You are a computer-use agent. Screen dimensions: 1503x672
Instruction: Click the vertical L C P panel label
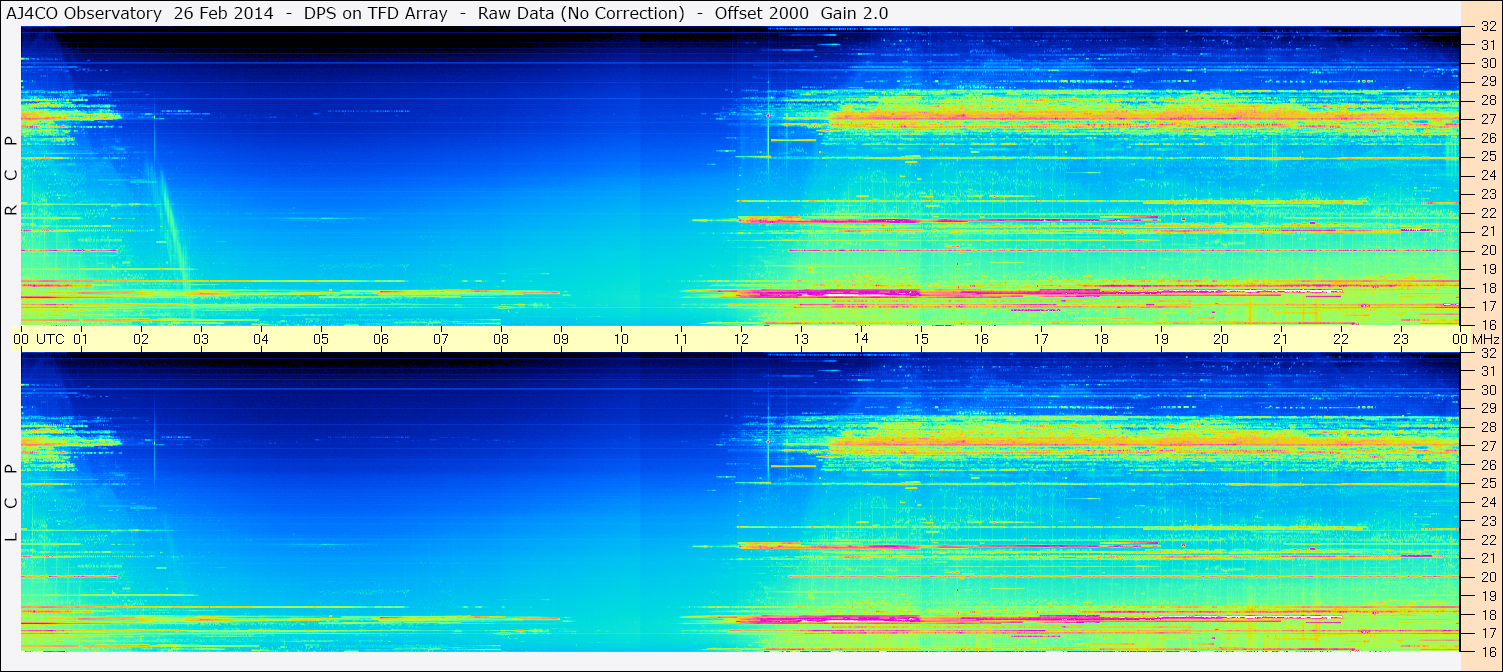click(x=11, y=503)
